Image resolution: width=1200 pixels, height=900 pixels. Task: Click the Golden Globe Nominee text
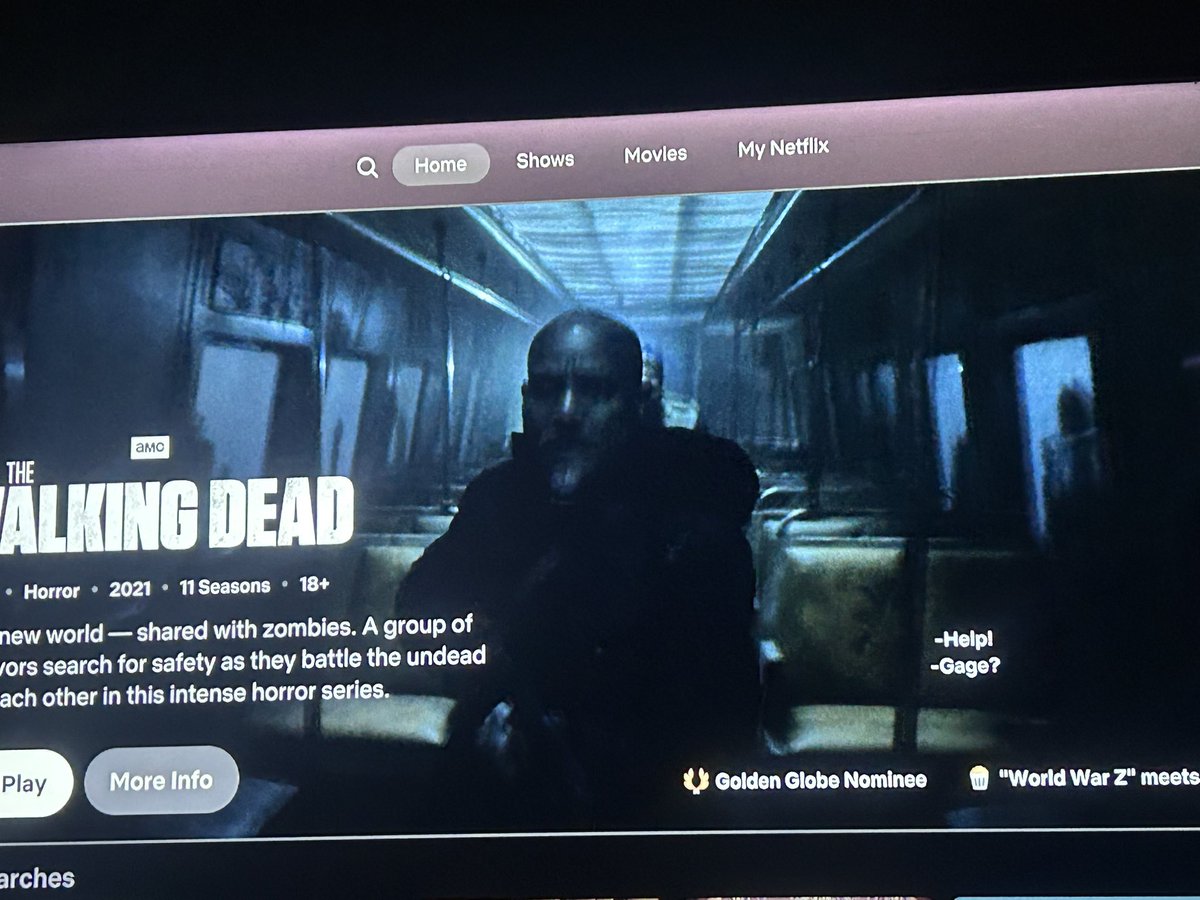[x=820, y=780]
